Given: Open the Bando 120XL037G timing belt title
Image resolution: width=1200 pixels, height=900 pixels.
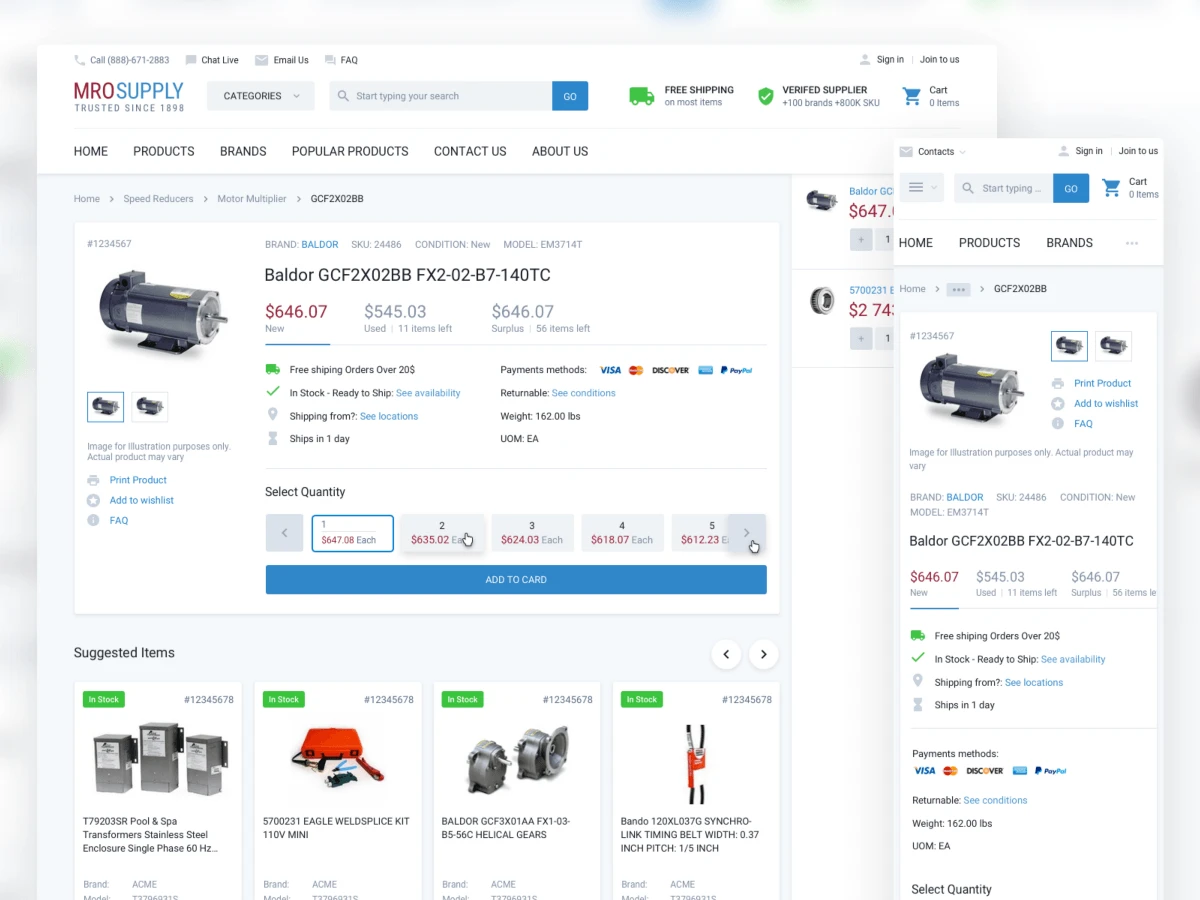Looking at the screenshot, I should (x=690, y=835).
